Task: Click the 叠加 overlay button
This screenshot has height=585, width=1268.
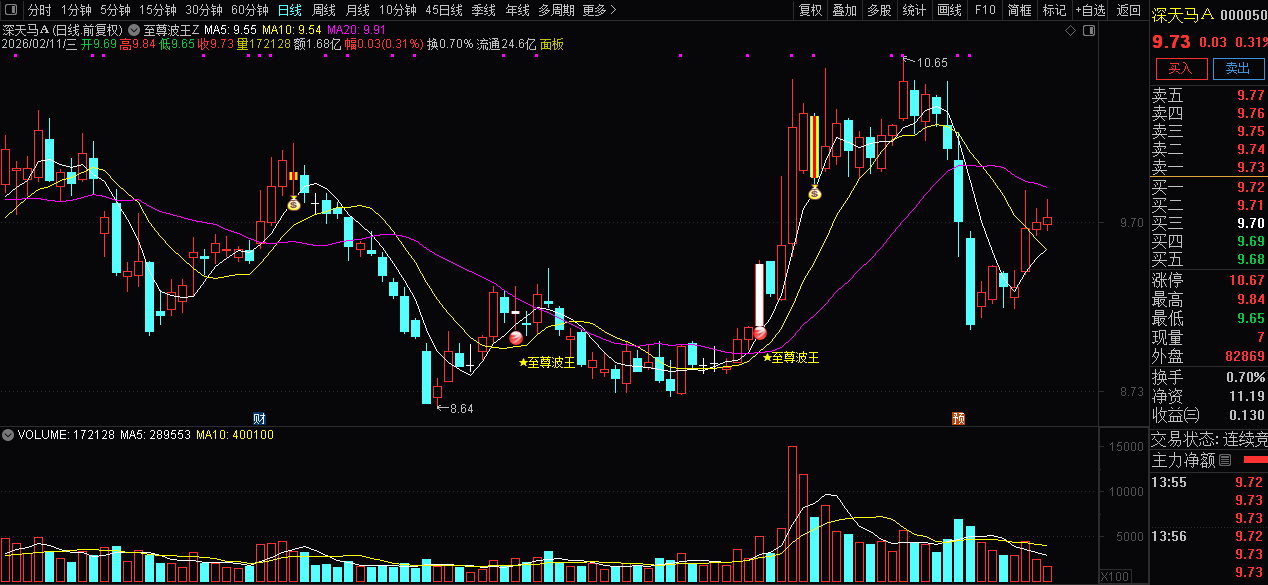Action: 845,10
